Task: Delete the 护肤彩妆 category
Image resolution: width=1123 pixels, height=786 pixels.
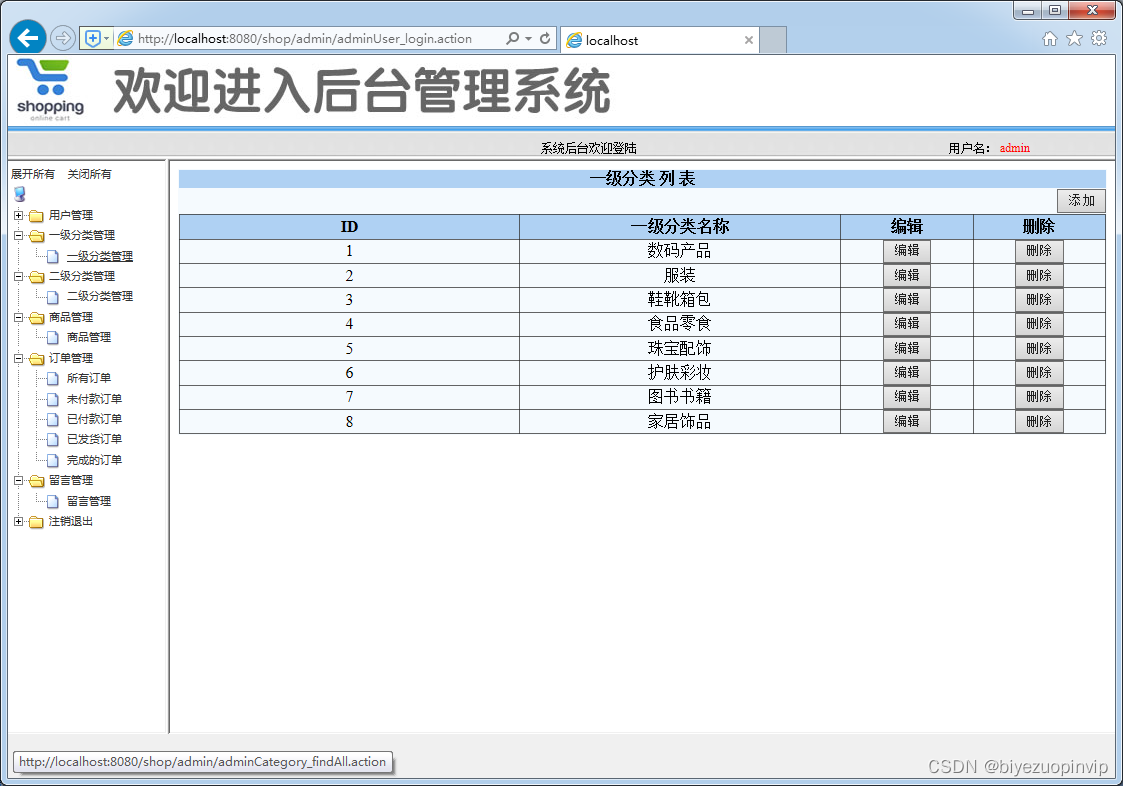Action: (1038, 373)
